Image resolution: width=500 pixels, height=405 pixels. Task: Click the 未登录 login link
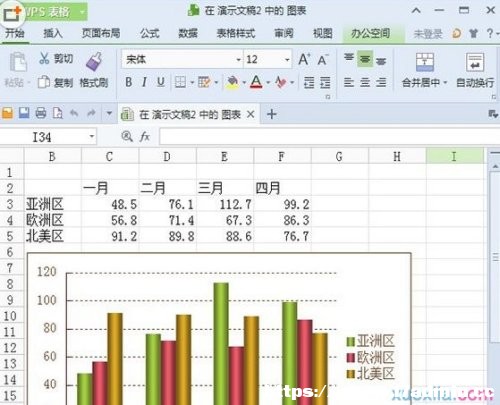click(x=428, y=34)
